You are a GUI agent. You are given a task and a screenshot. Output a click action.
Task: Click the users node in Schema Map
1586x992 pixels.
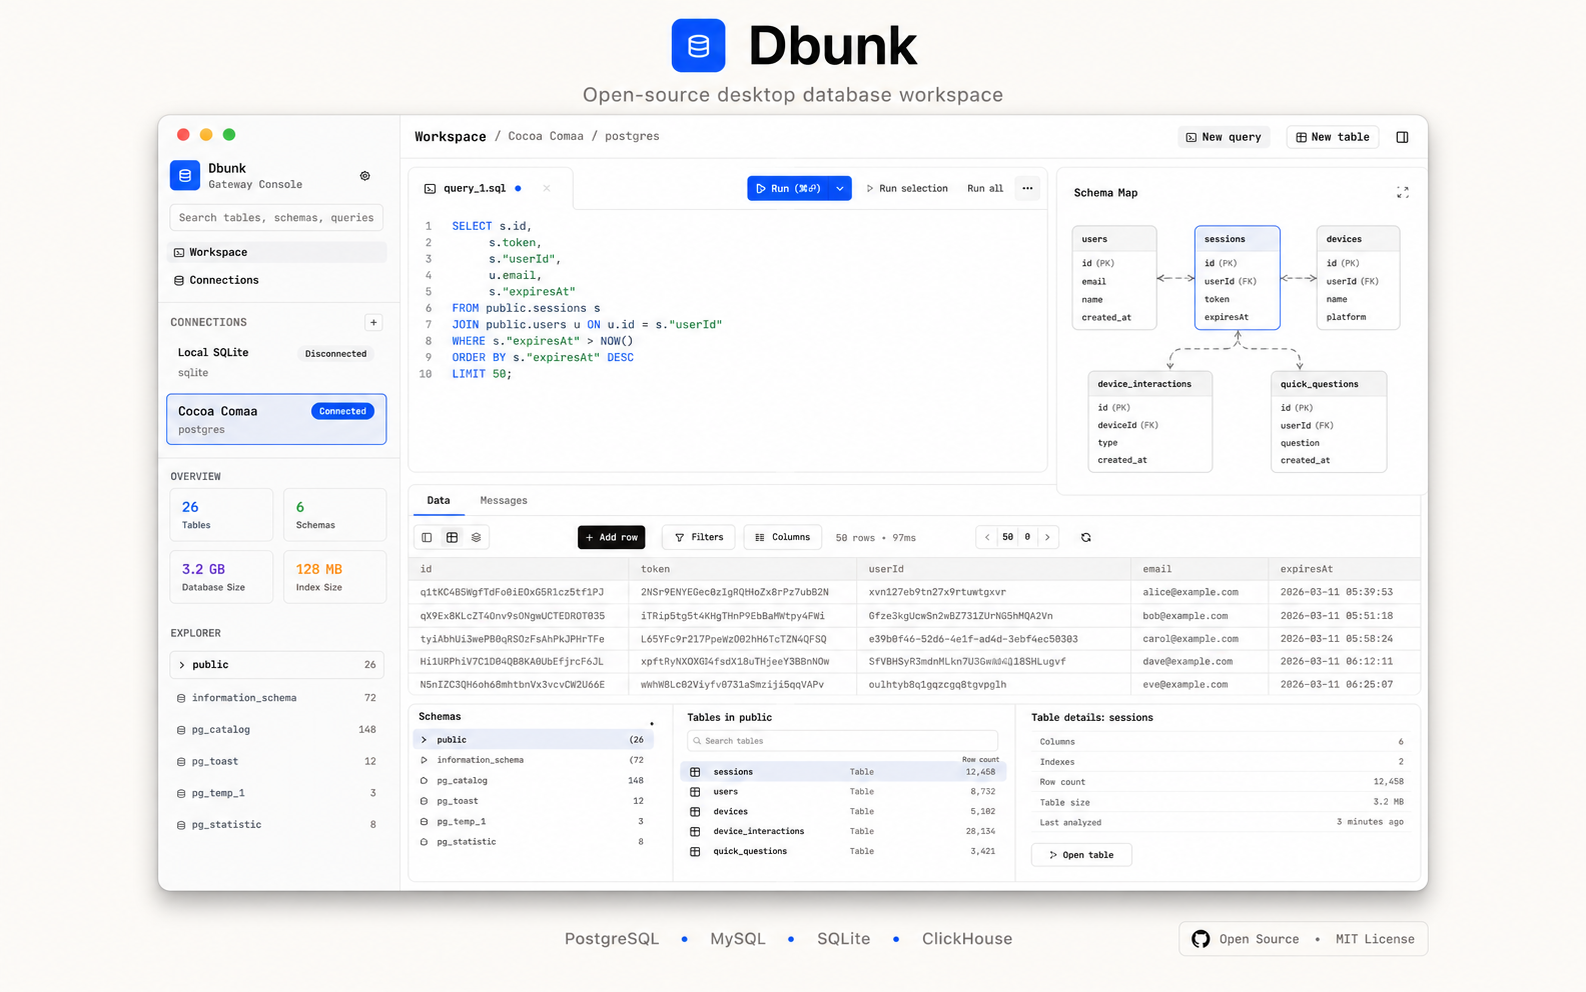click(x=1114, y=278)
